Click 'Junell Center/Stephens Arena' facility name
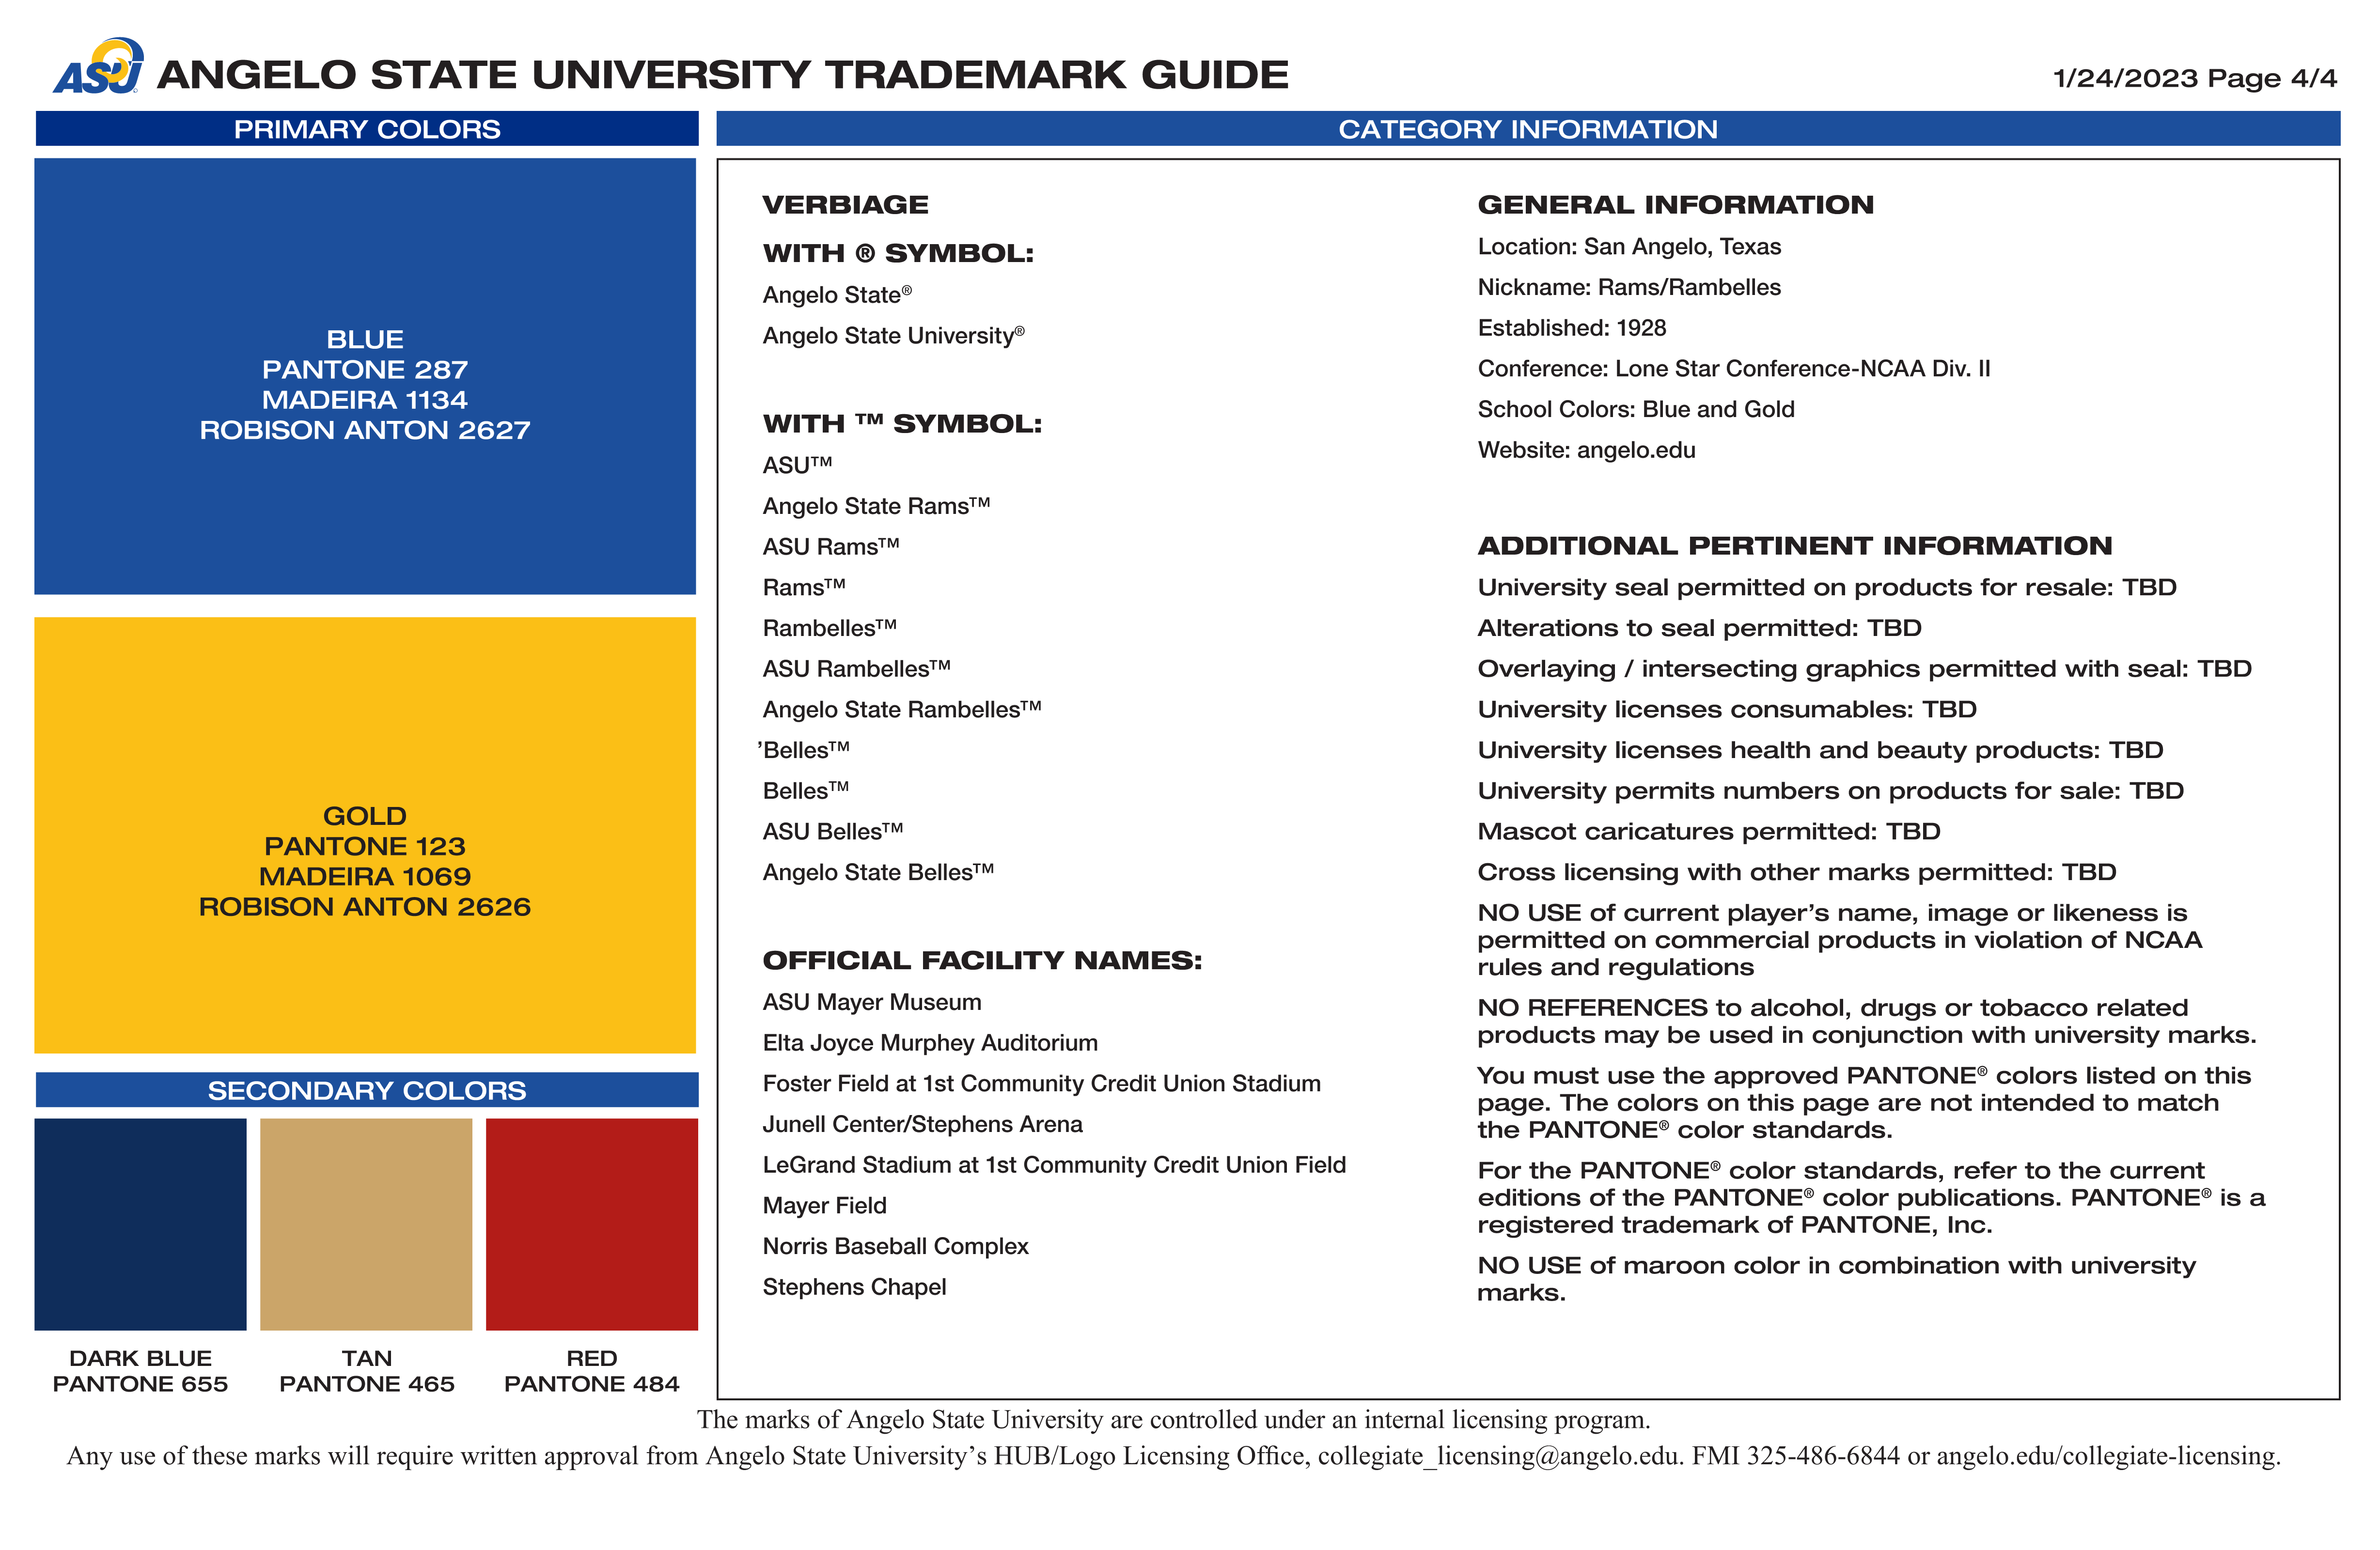This screenshot has width=2380, height=1550. point(922,1124)
